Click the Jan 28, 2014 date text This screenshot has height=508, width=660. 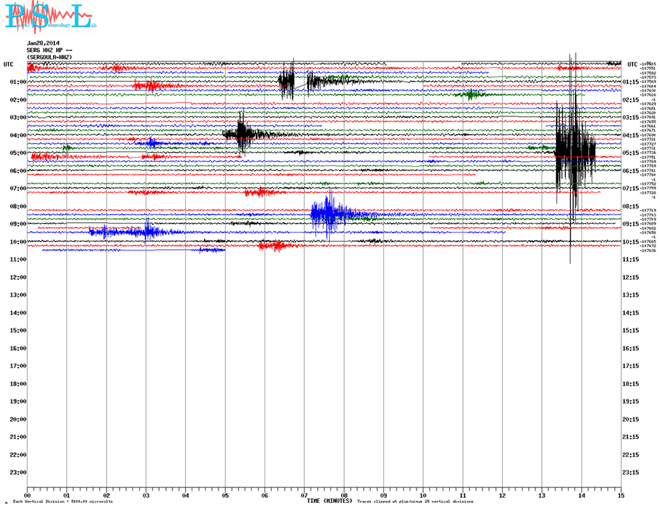coord(44,43)
